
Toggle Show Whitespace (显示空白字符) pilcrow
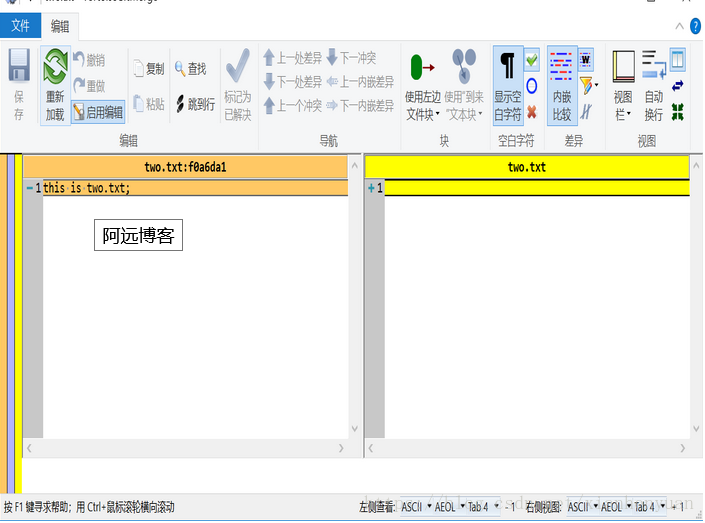click(508, 85)
